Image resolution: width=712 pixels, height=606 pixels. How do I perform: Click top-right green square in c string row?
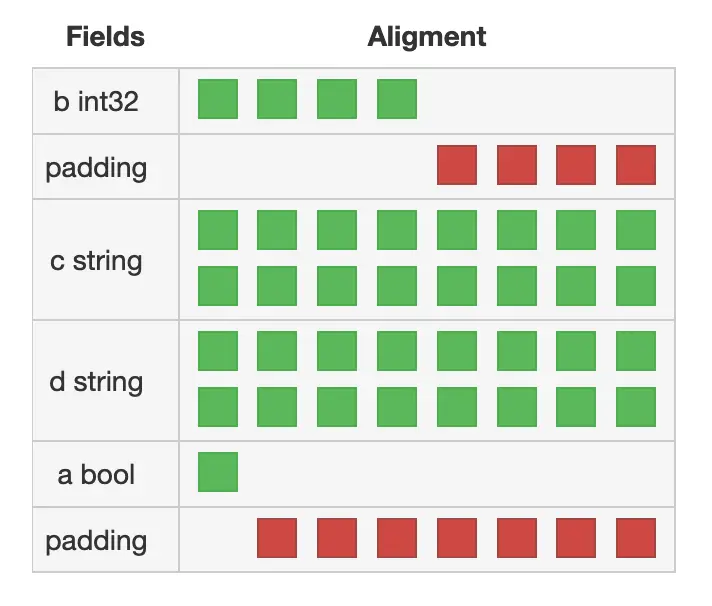pyautogui.click(x=636, y=230)
